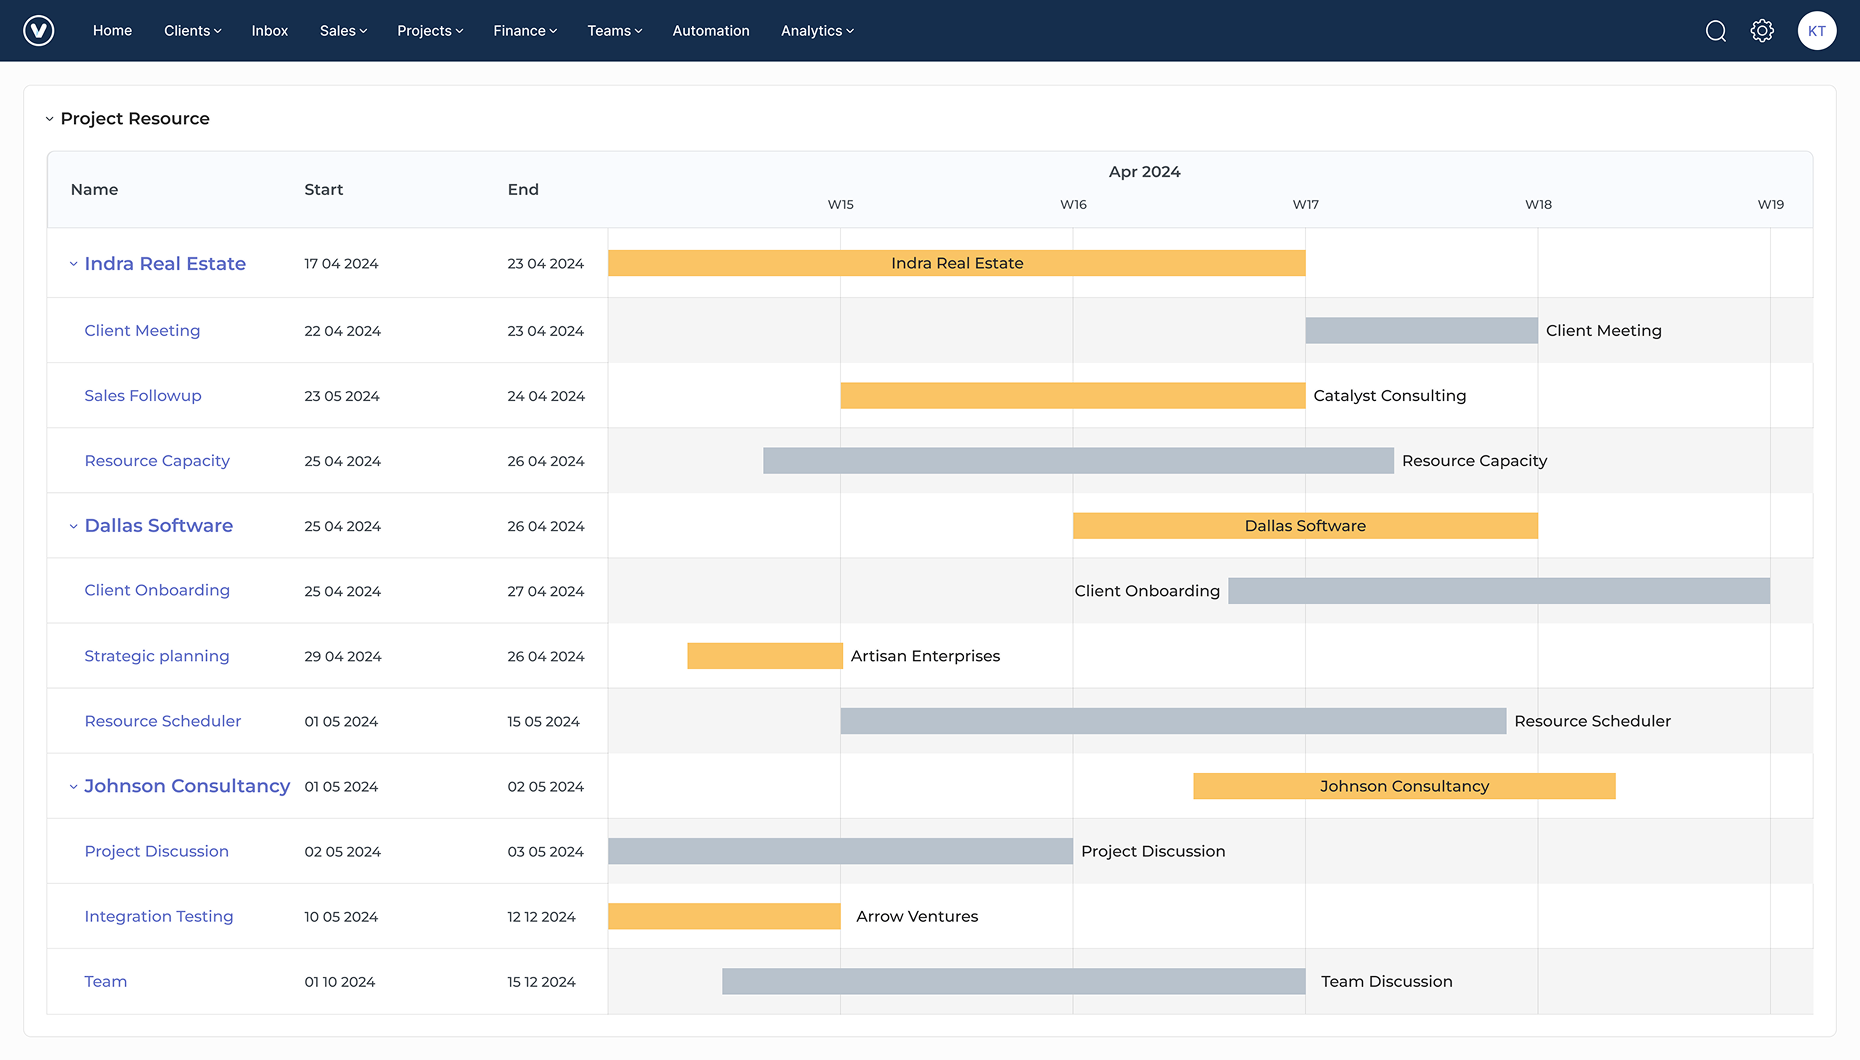
Task: Collapse the Dallas Software group
Action: click(73, 526)
